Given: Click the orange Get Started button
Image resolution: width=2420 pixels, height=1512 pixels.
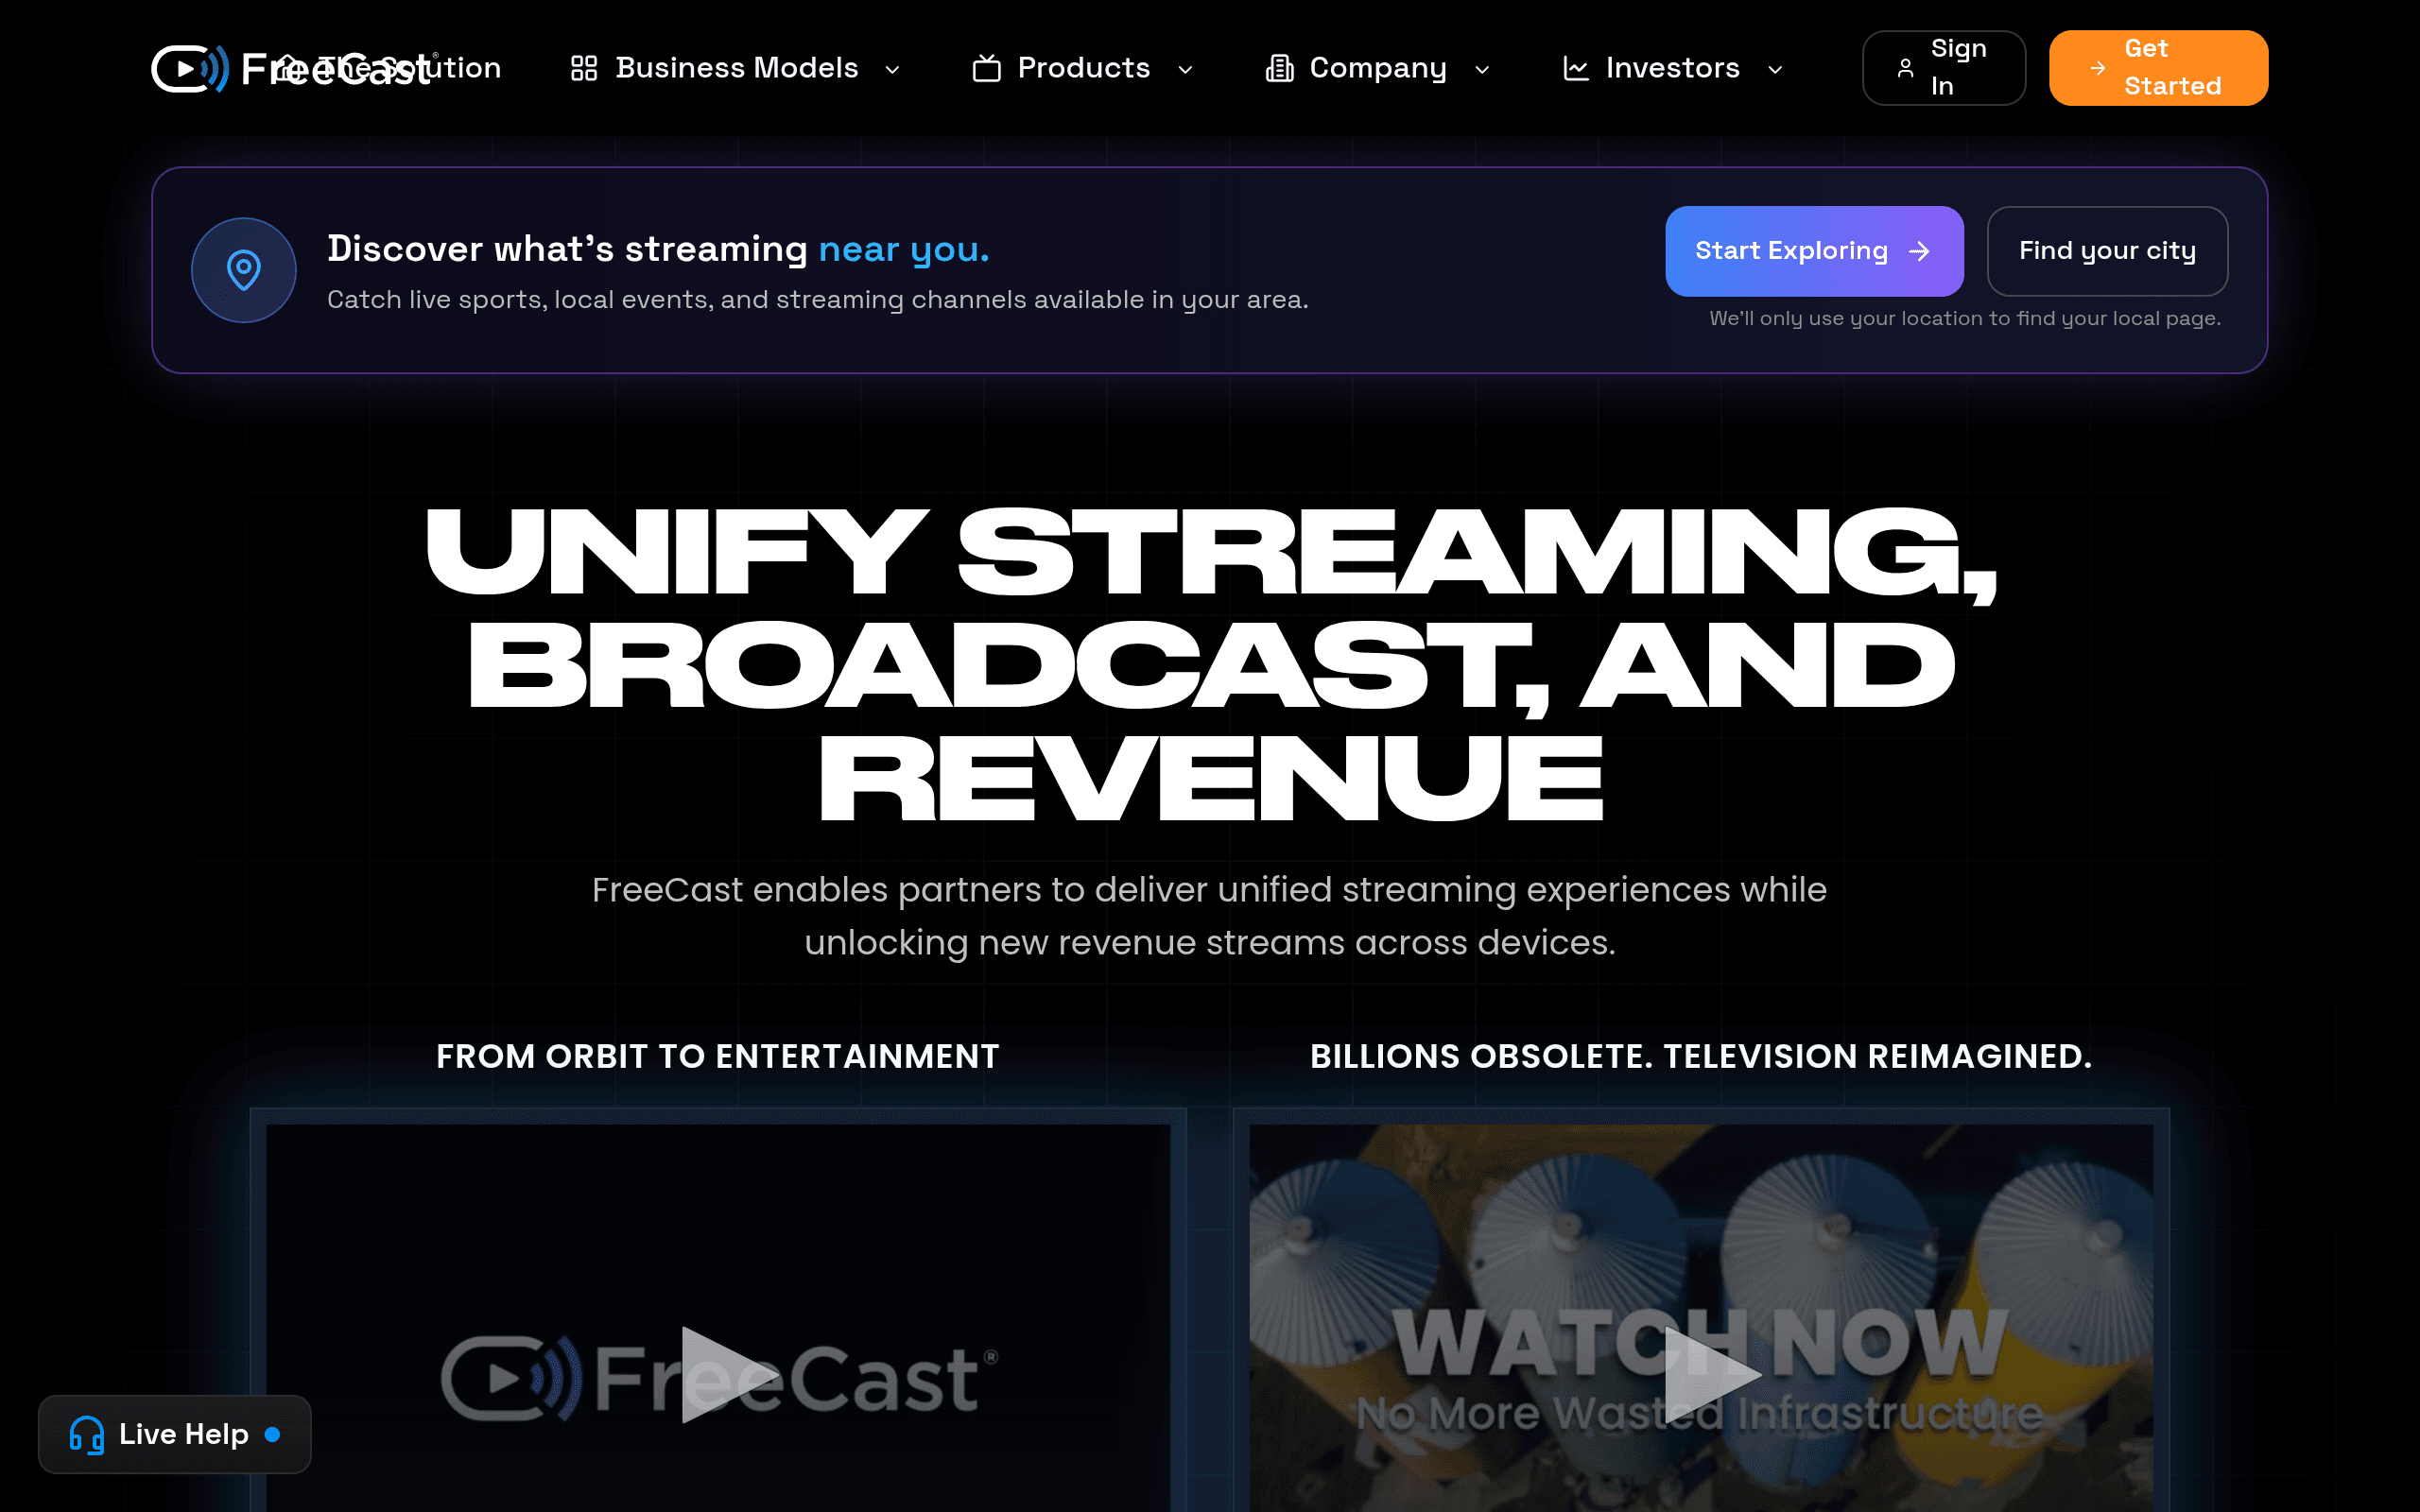Looking at the screenshot, I should [x=2158, y=68].
